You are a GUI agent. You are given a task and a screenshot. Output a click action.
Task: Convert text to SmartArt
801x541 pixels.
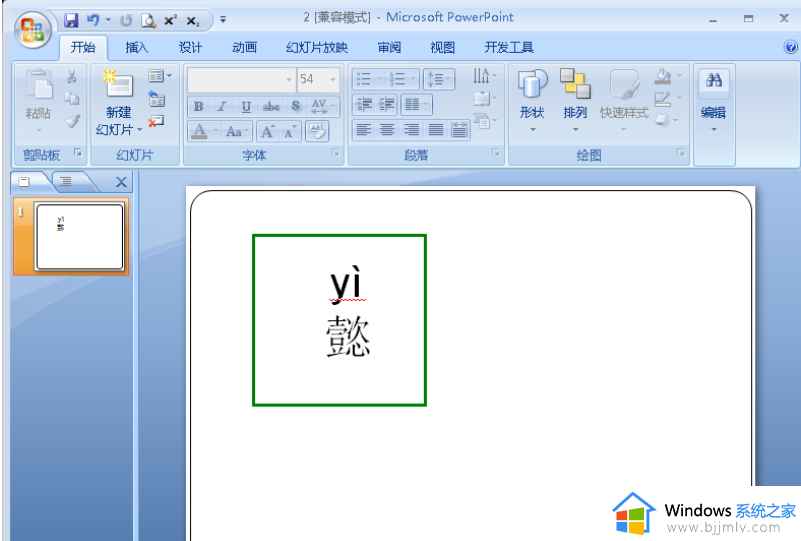[x=484, y=121]
